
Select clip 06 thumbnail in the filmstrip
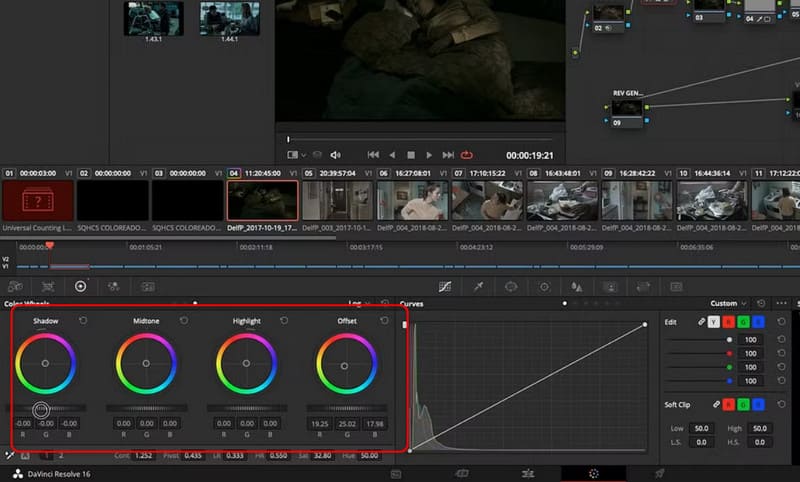(x=412, y=200)
